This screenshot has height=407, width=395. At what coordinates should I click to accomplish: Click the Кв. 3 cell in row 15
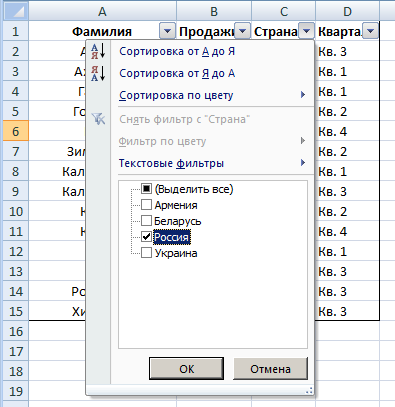(x=347, y=311)
